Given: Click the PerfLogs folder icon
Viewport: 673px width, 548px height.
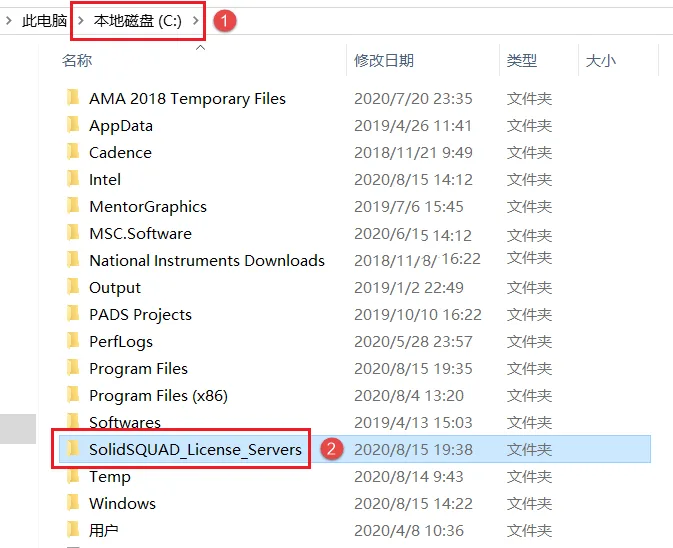Looking at the screenshot, I should click(x=73, y=341).
